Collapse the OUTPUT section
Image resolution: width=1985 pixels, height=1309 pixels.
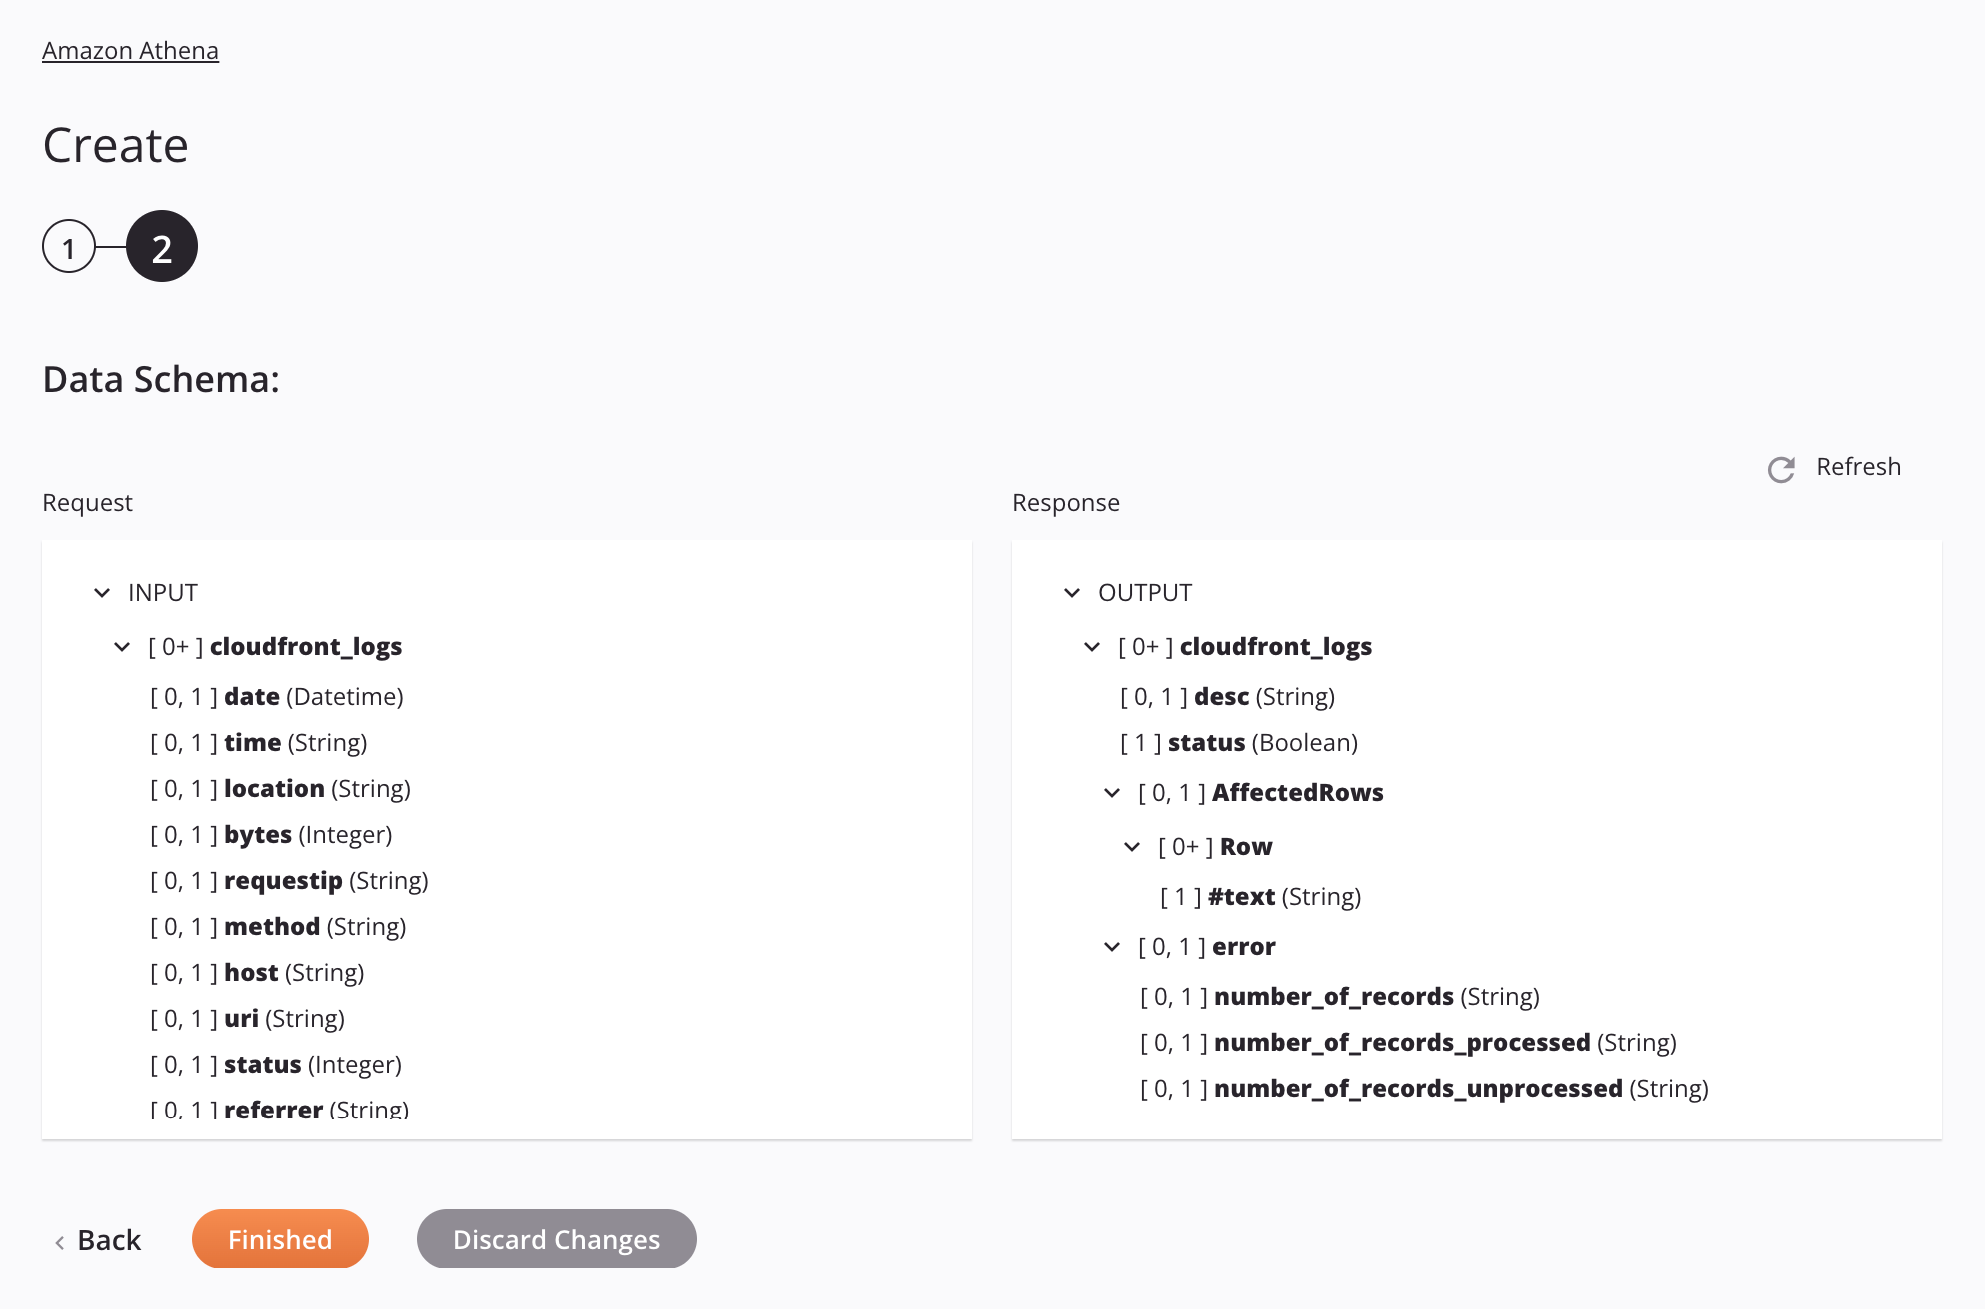[x=1075, y=590]
